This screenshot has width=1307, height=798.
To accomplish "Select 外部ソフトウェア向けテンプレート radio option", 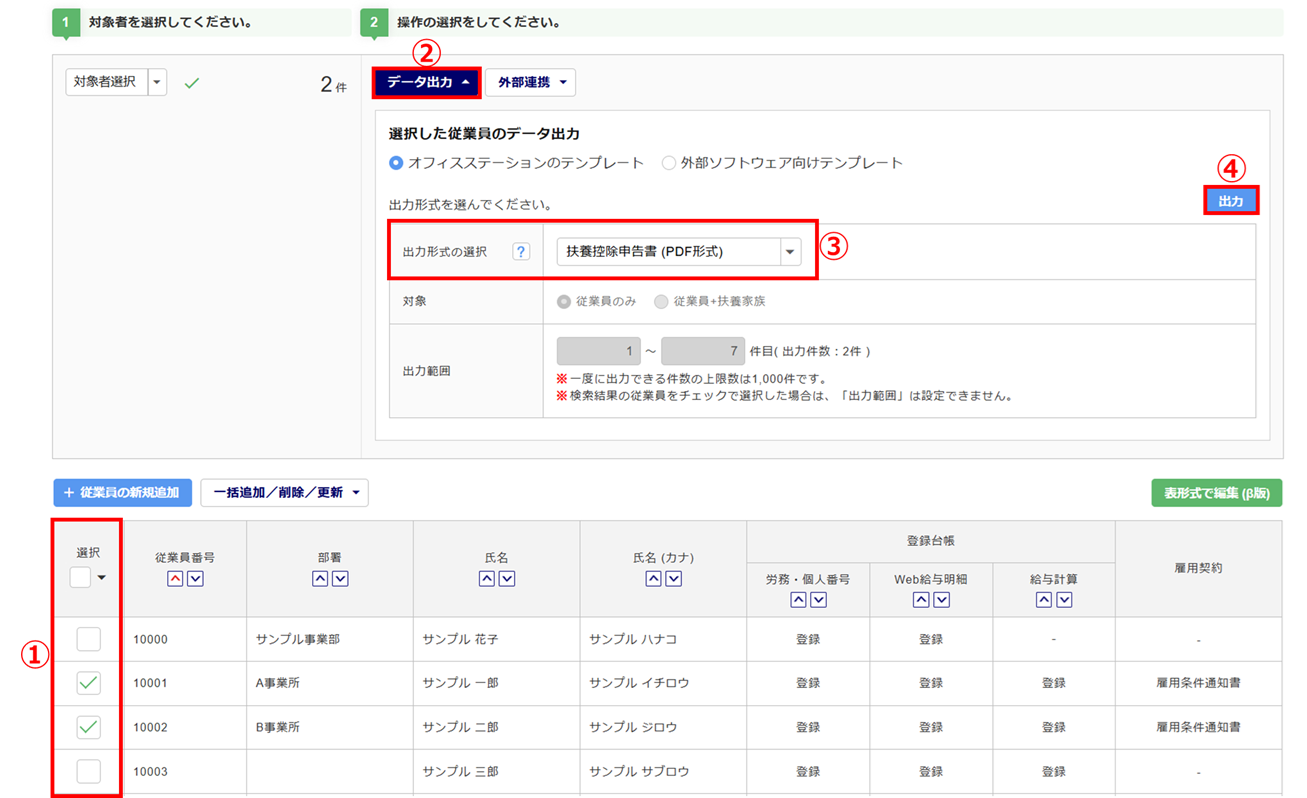I will (x=669, y=163).
